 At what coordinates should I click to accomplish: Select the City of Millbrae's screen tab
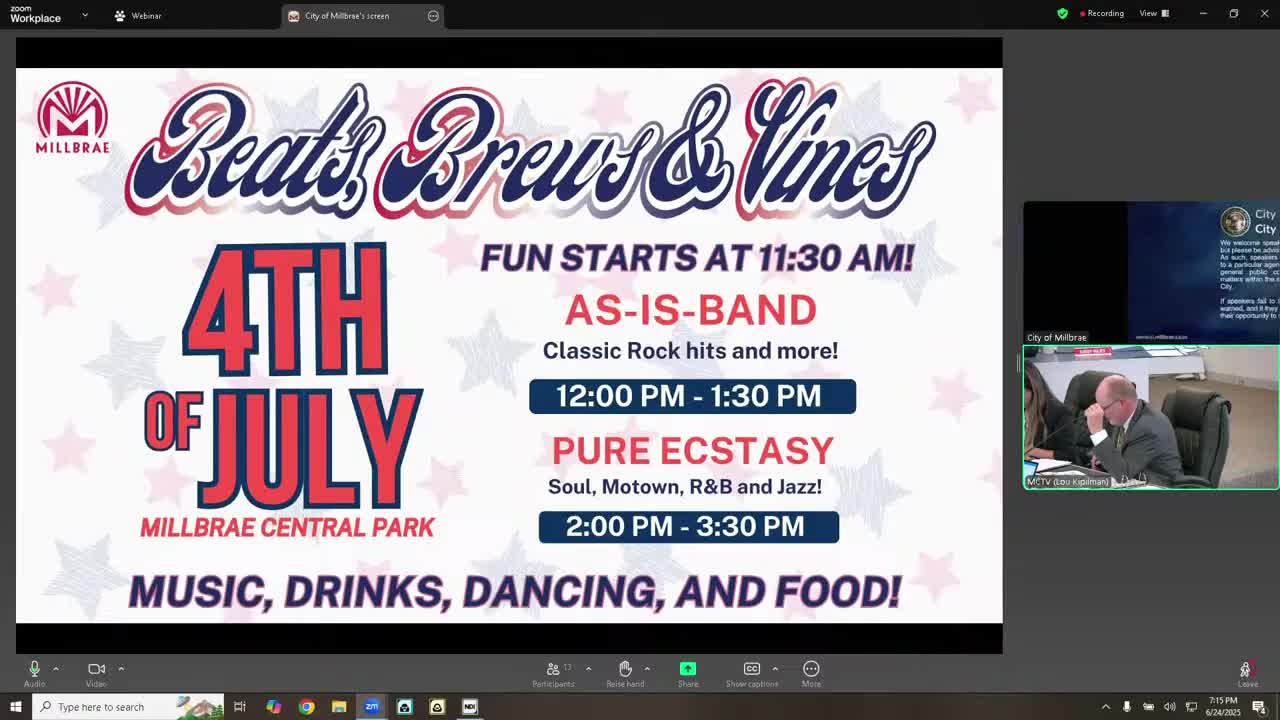click(363, 16)
